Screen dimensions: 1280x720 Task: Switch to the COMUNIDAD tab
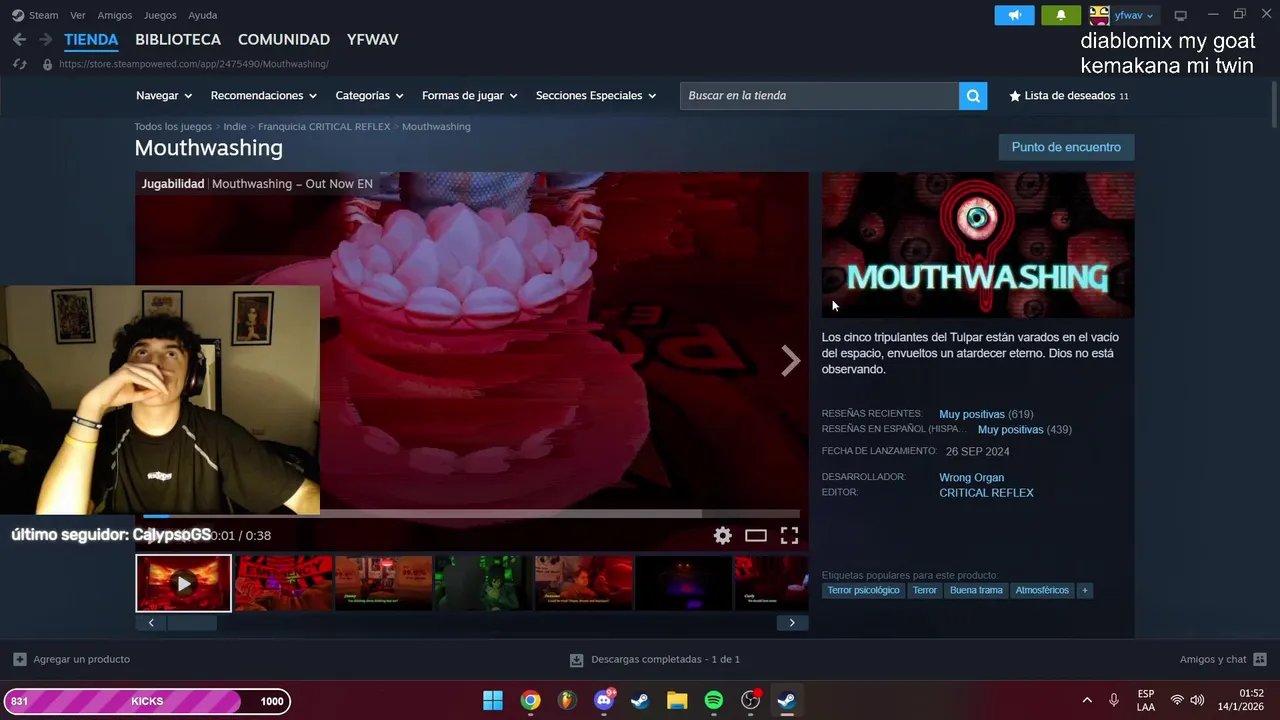point(284,40)
